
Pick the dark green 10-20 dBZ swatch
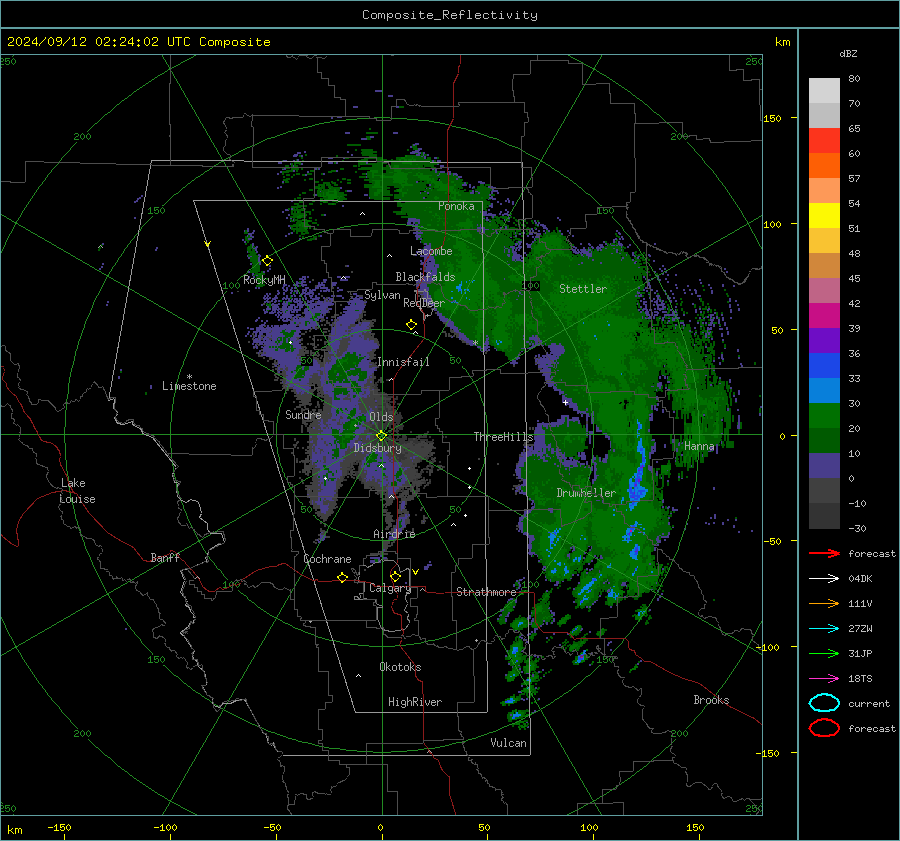(824, 440)
